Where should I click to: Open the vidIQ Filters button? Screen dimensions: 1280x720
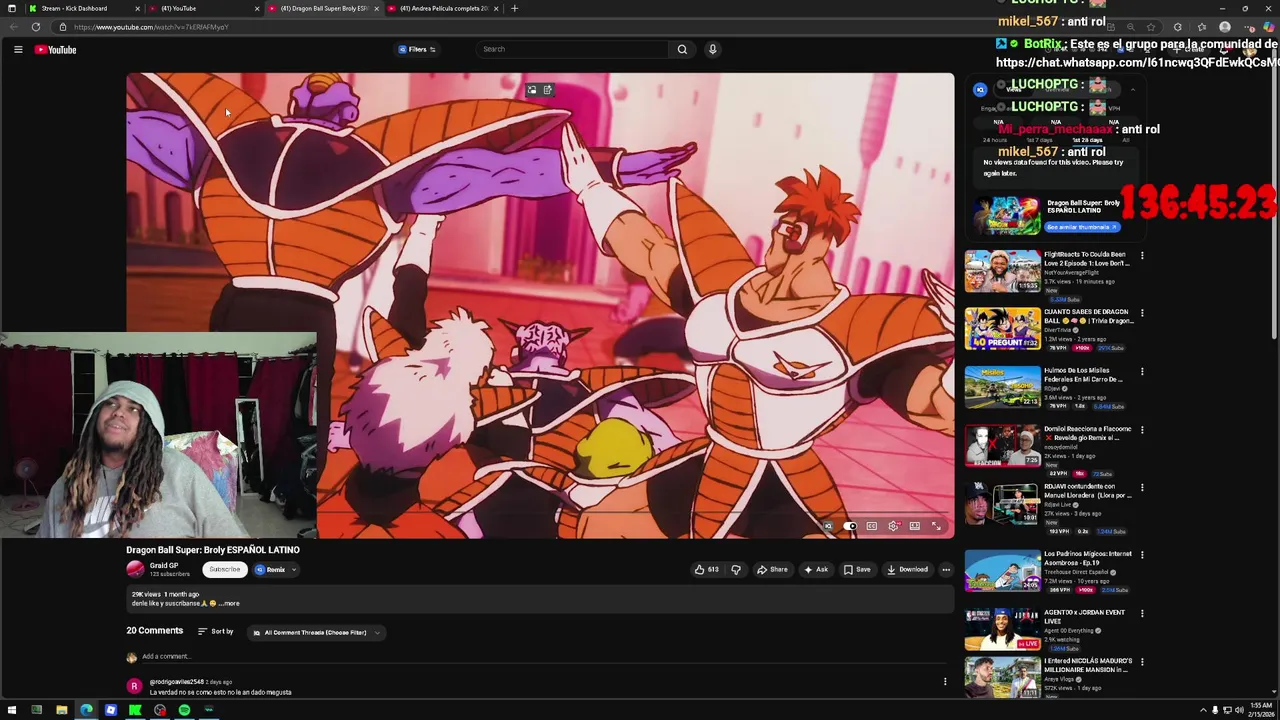(417, 49)
